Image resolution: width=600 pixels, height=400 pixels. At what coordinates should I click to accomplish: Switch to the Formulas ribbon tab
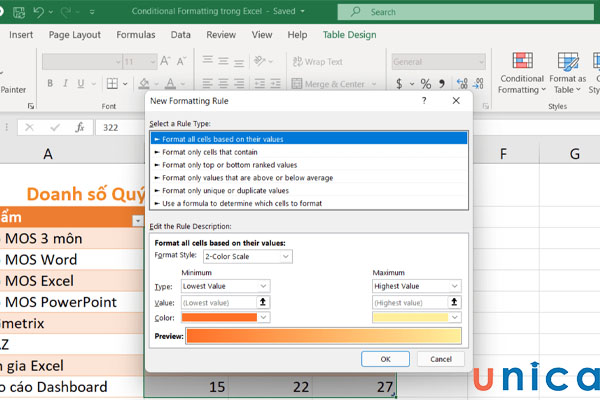click(135, 34)
